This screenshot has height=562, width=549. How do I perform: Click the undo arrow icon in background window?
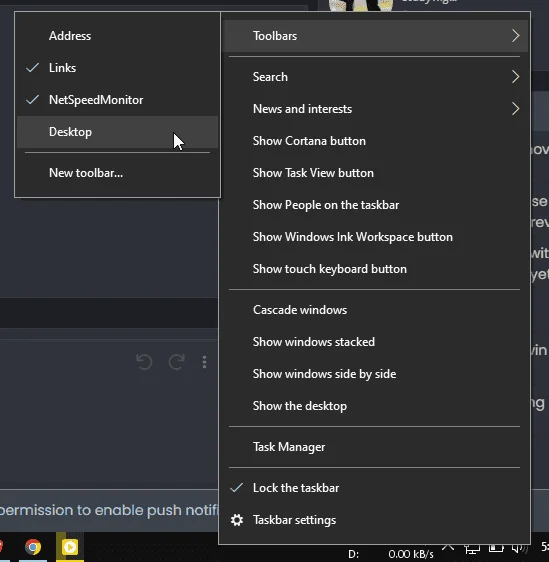(x=144, y=362)
